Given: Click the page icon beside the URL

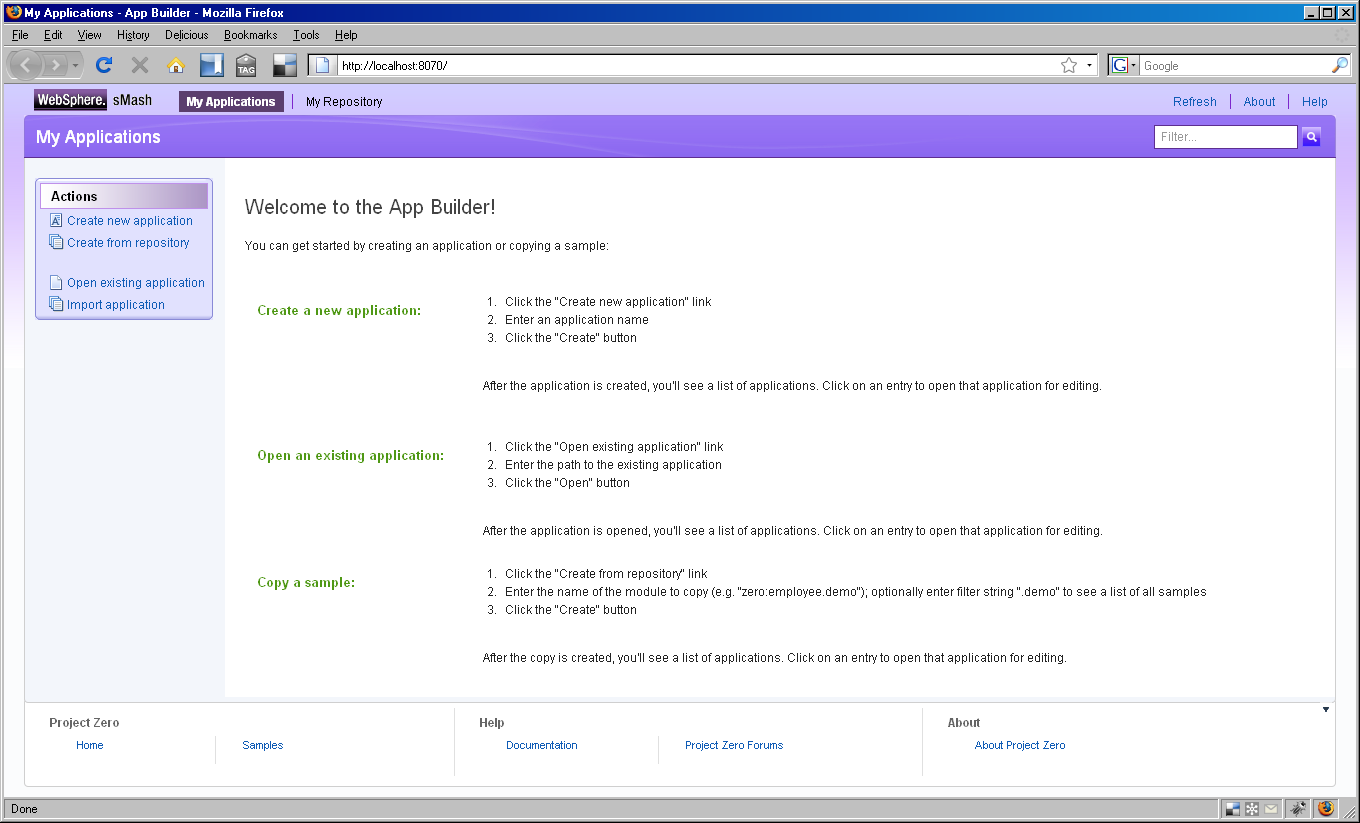Looking at the screenshot, I should click(x=322, y=65).
